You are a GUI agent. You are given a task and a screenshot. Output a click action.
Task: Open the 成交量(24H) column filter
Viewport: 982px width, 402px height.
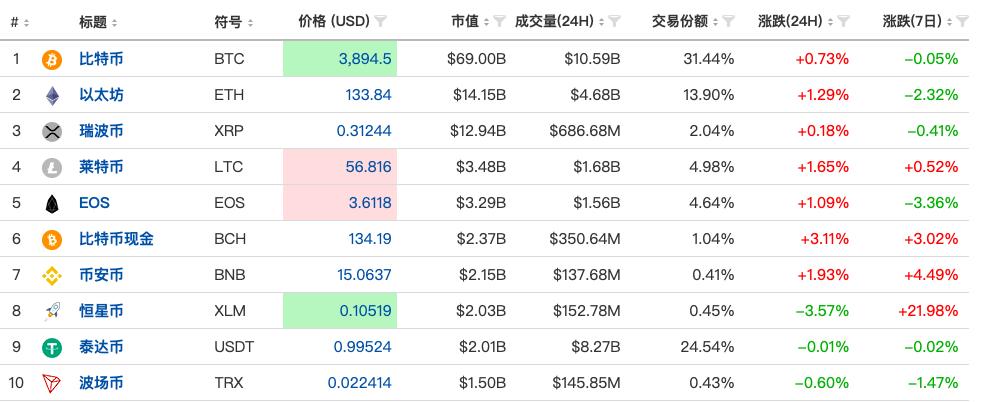coord(614,21)
